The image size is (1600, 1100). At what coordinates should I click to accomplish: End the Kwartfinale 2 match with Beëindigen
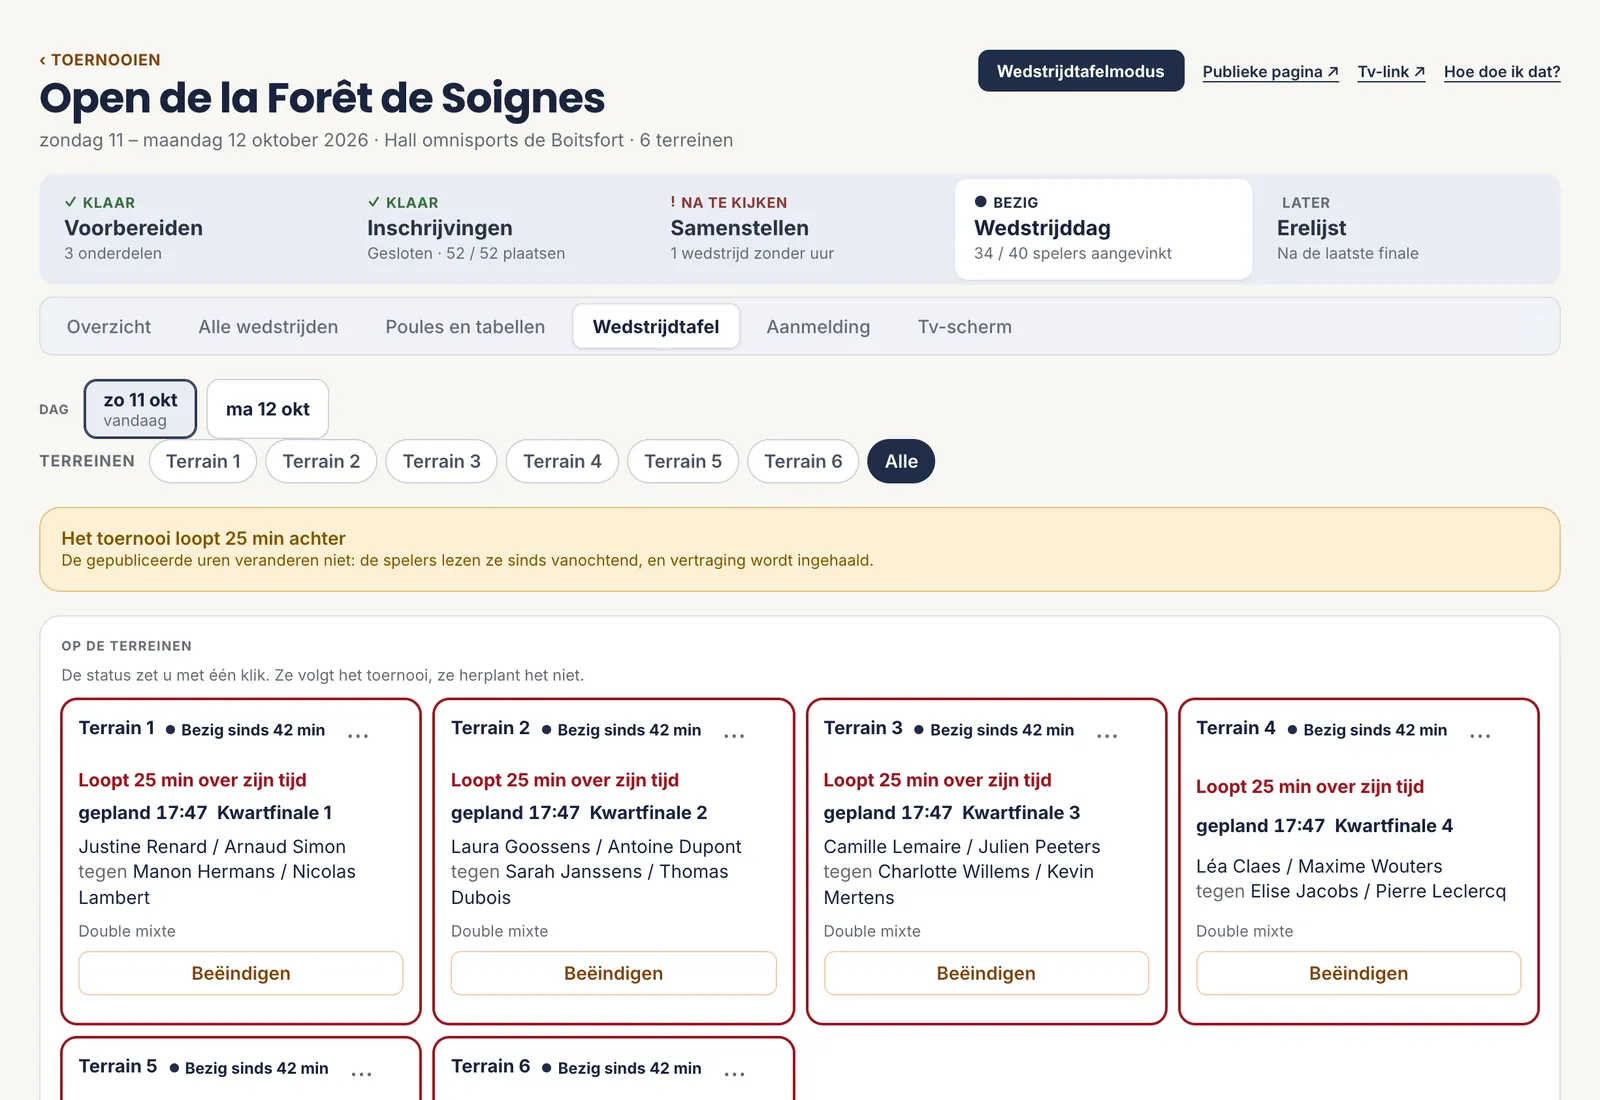(x=614, y=973)
